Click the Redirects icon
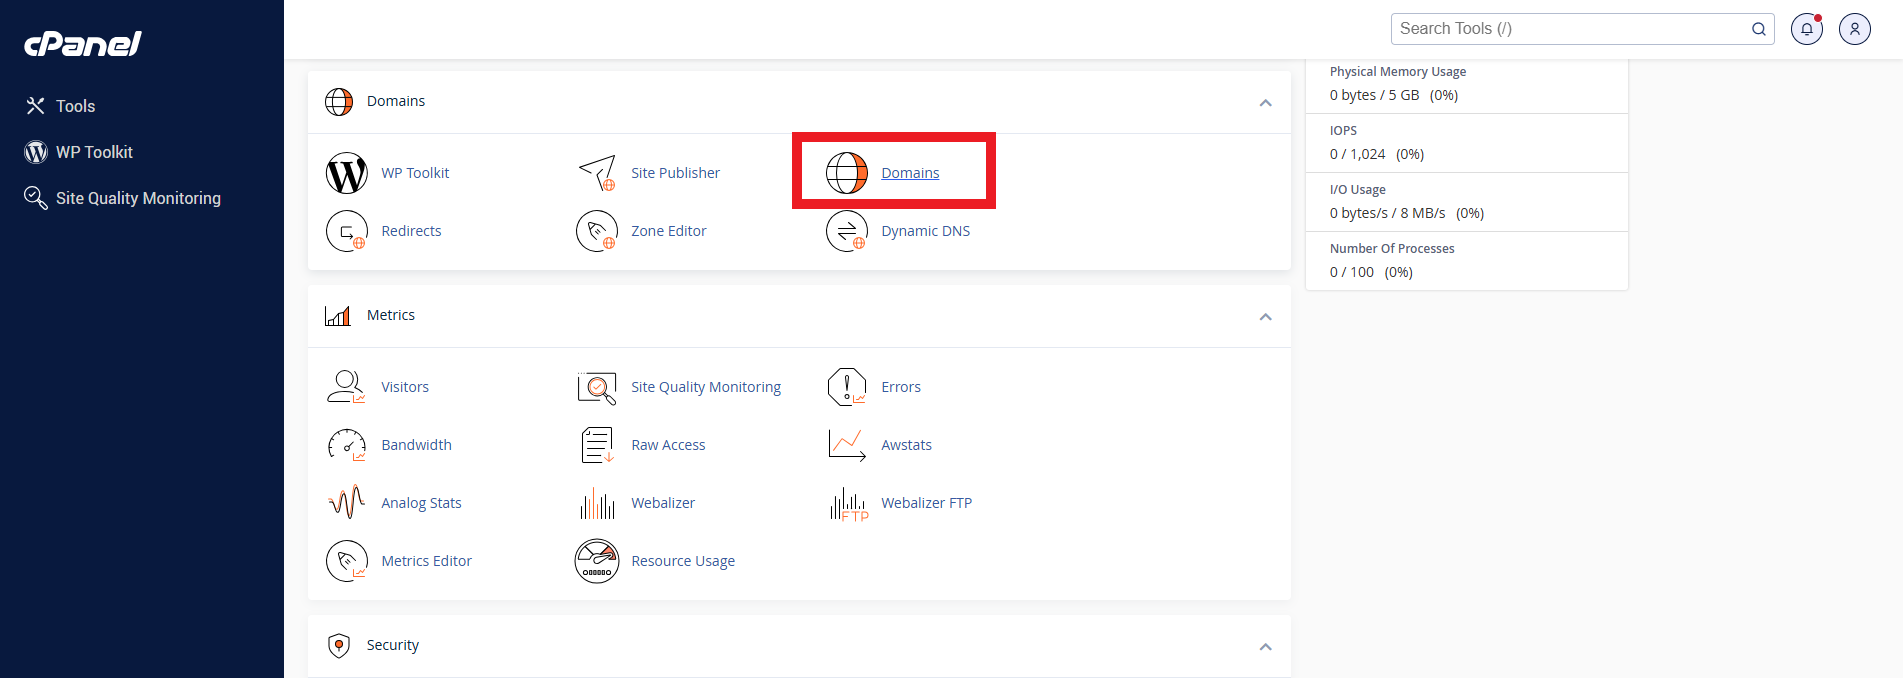 click(x=346, y=231)
